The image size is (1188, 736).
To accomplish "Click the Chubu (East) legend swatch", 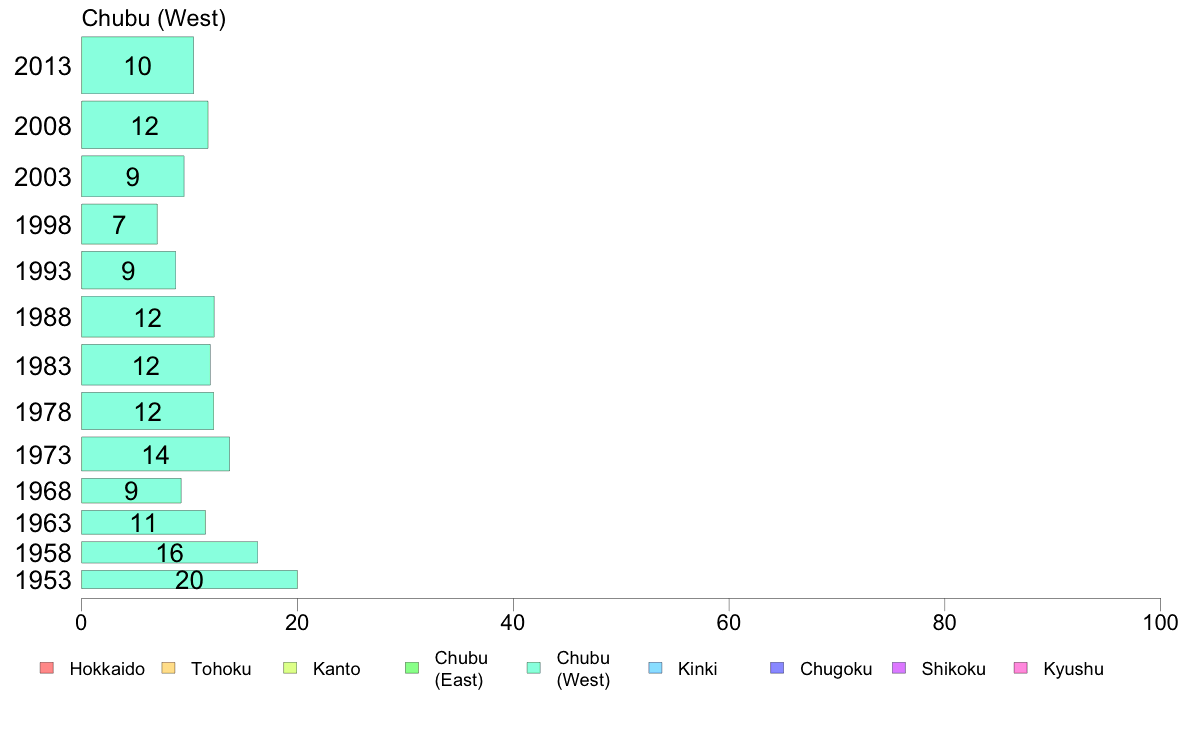I will (x=412, y=668).
